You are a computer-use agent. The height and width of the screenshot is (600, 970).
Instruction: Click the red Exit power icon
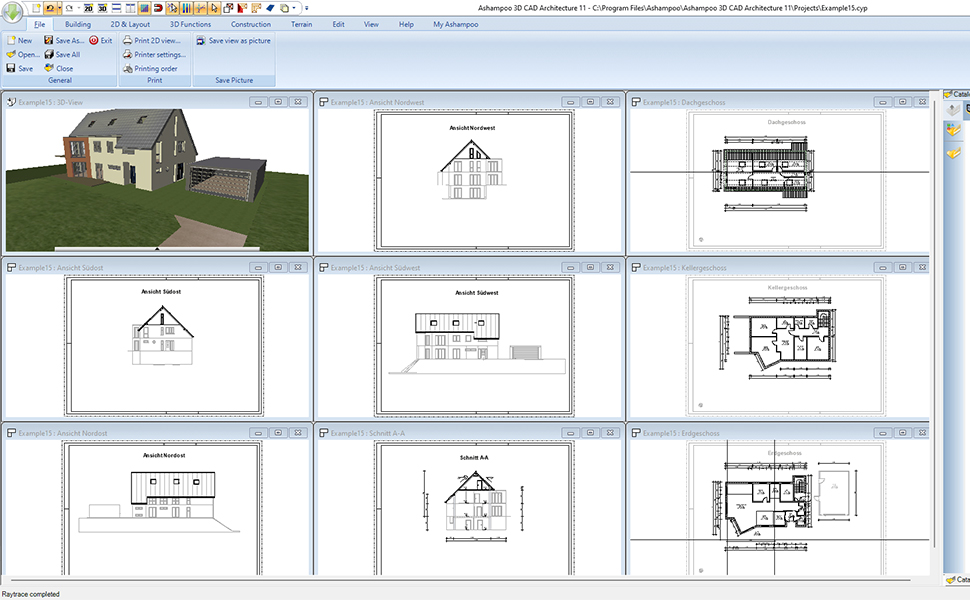point(94,41)
